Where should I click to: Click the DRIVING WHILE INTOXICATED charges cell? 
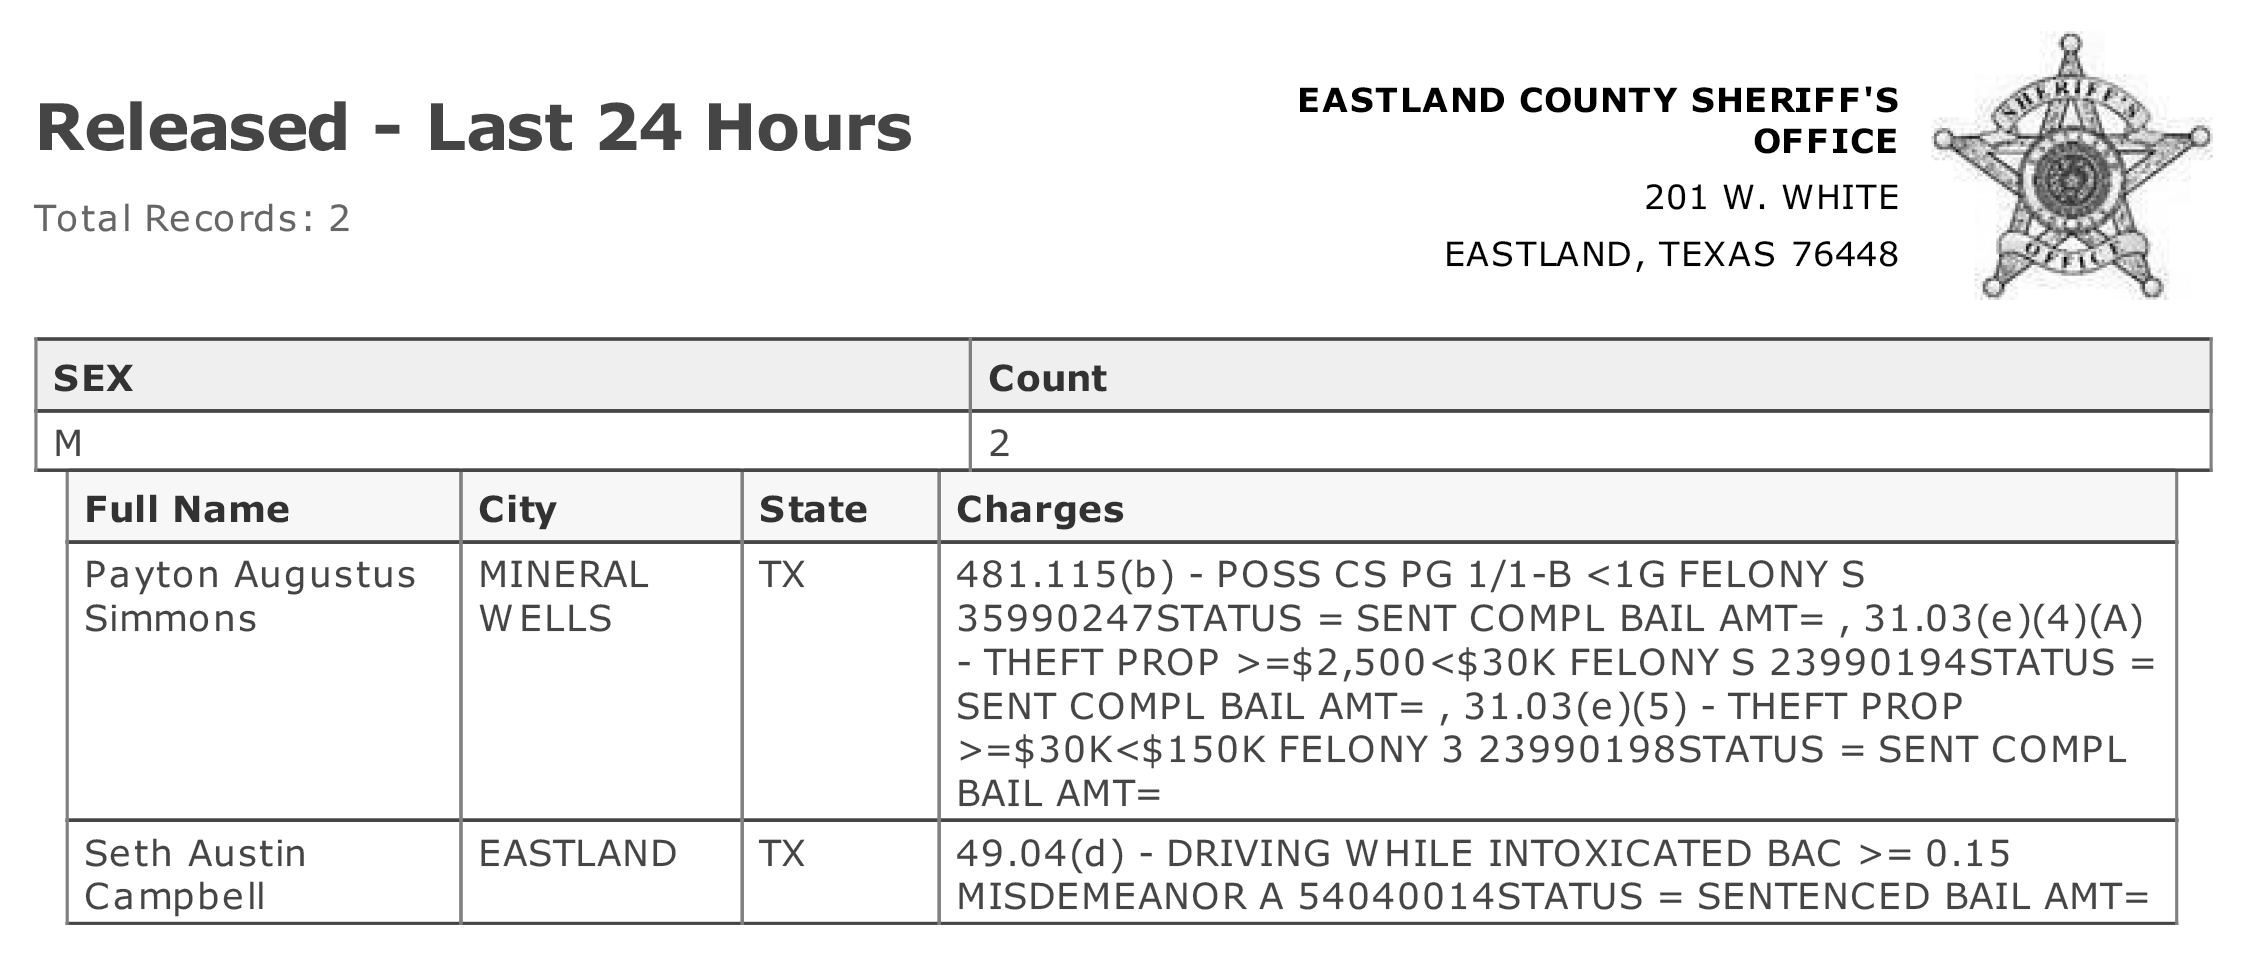[x=1558, y=872]
